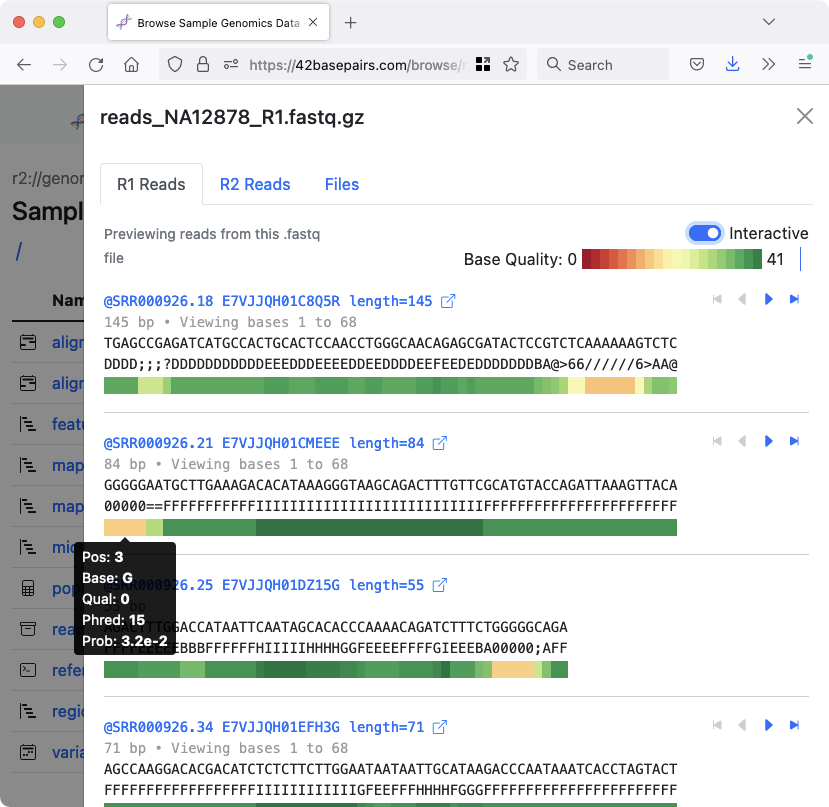This screenshot has height=807, width=829.
Task: Jump to last read using skip-to-end icon
Action: (794, 298)
